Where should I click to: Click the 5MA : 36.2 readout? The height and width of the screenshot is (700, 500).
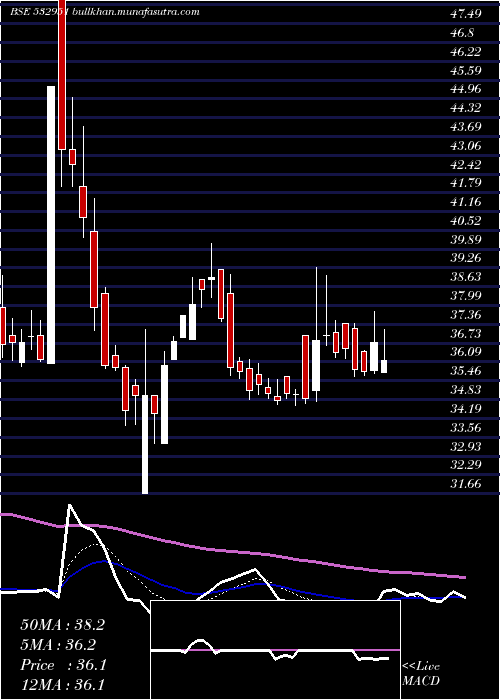pyautogui.click(x=58, y=645)
